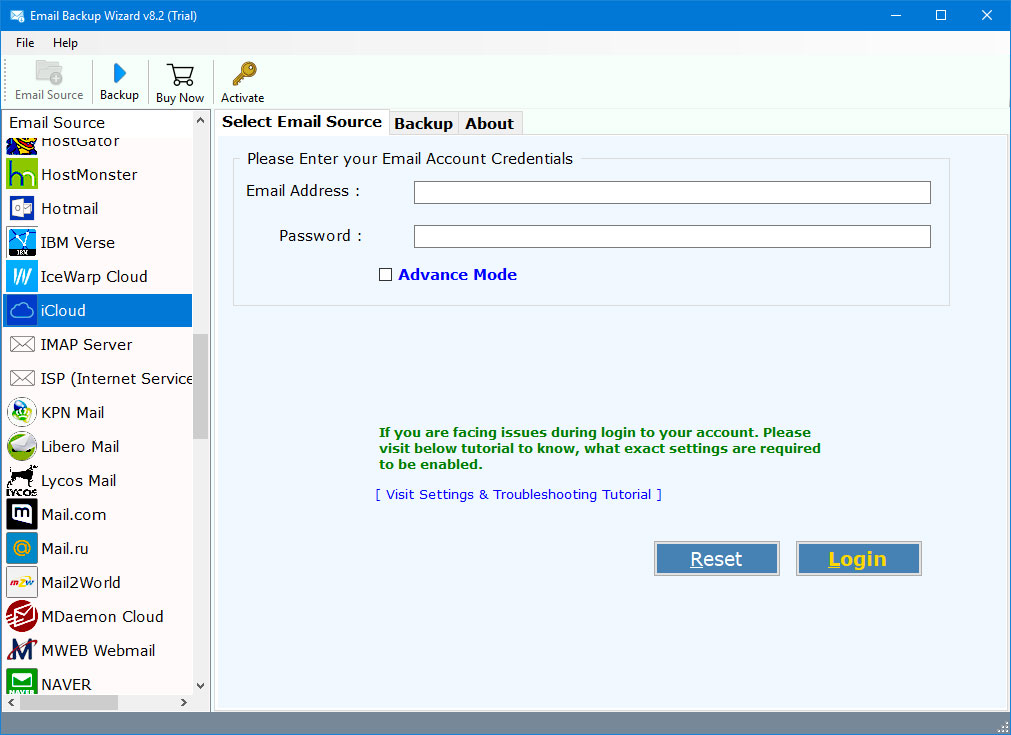Screen dimensions: 1011x735
Task: Minimize the Email Backup Wizard window
Action: click(896, 15)
